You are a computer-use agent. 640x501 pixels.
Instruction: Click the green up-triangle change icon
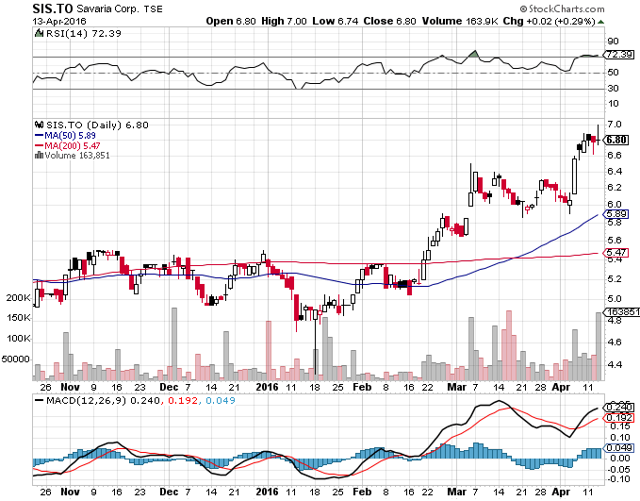click(x=601, y=22)
